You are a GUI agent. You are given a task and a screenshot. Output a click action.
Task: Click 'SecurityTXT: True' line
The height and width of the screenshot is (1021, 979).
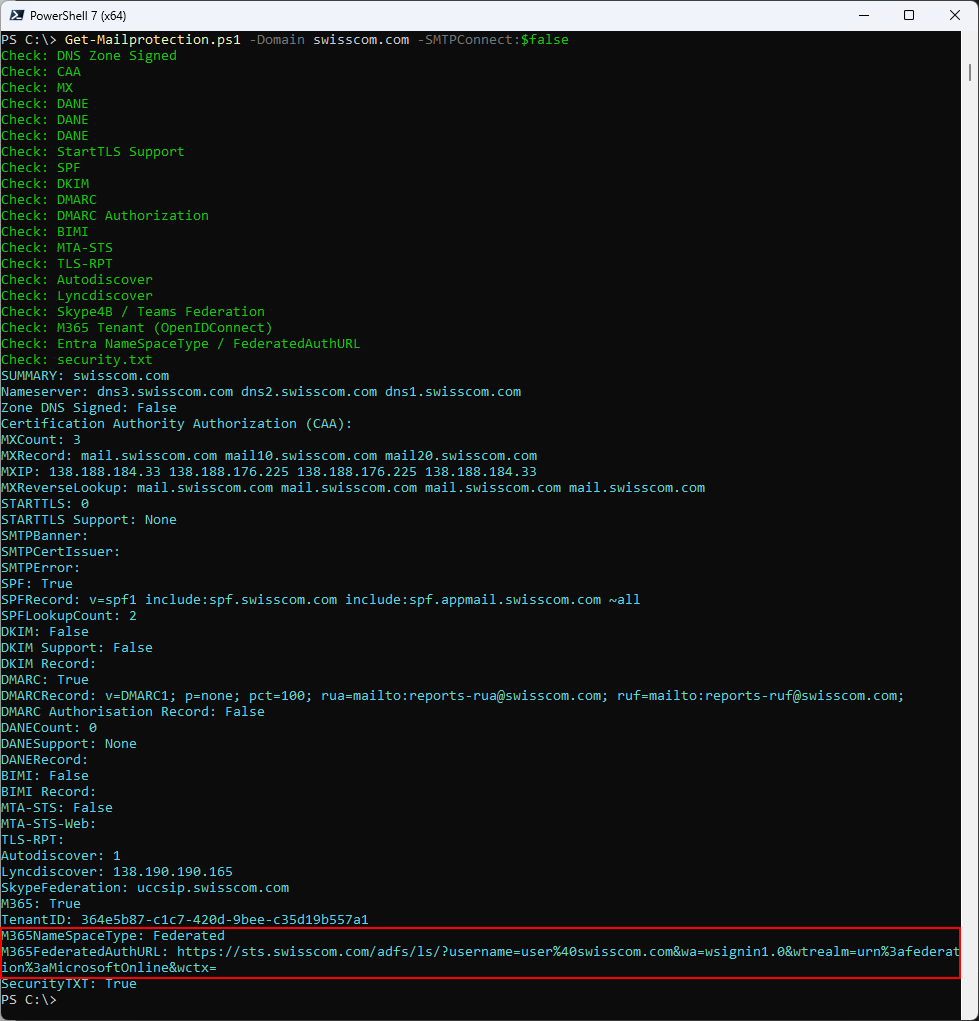(69, 984)
